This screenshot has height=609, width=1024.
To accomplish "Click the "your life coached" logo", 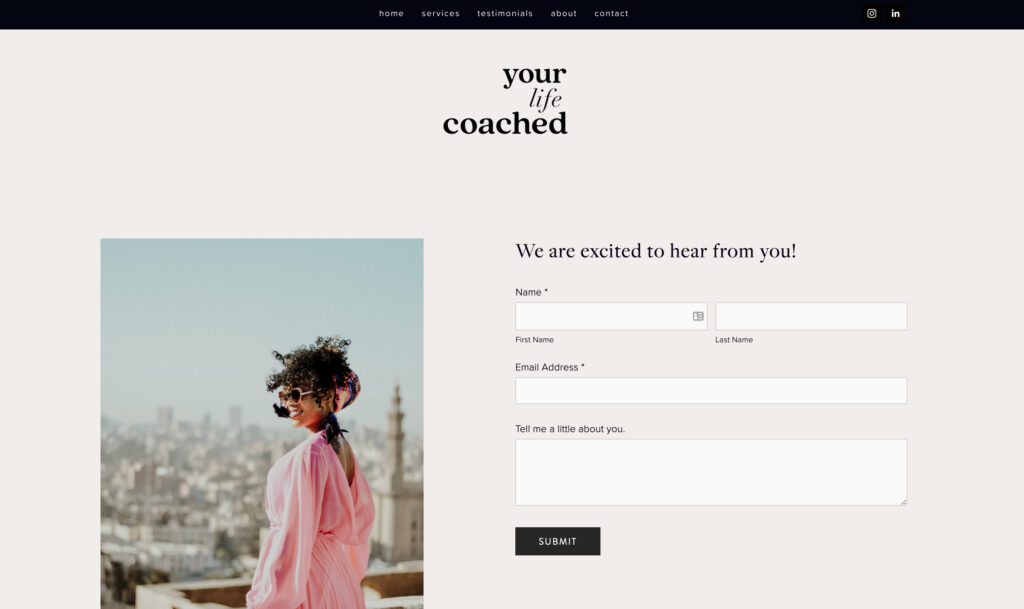I will pyautogui.click(x=505, y=100).
